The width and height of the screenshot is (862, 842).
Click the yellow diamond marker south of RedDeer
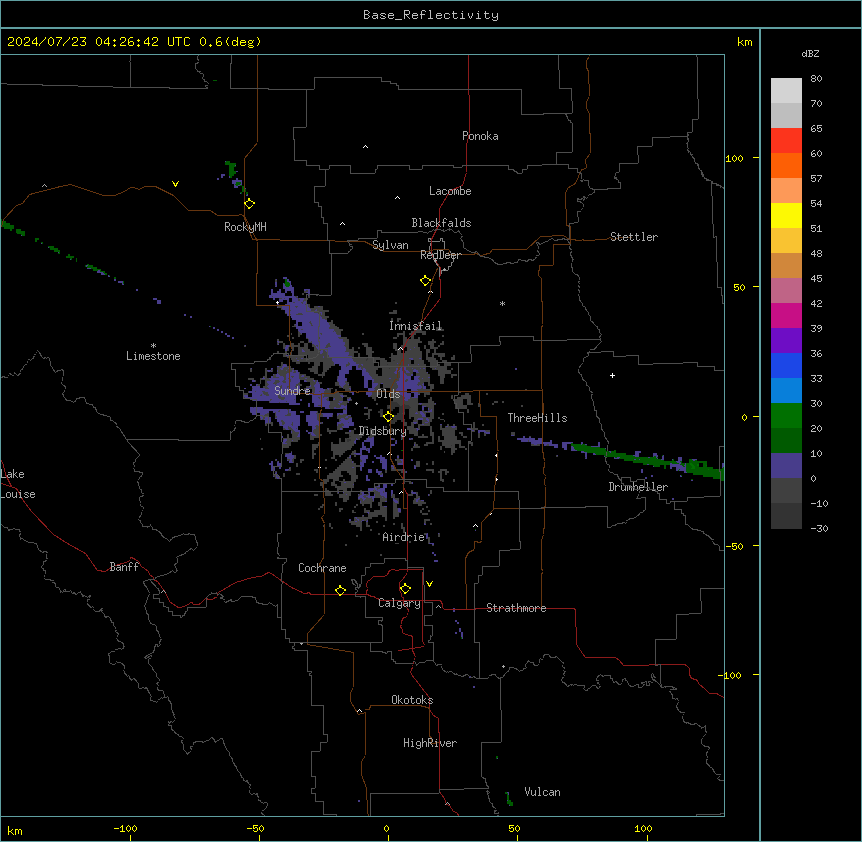[426, 281]
